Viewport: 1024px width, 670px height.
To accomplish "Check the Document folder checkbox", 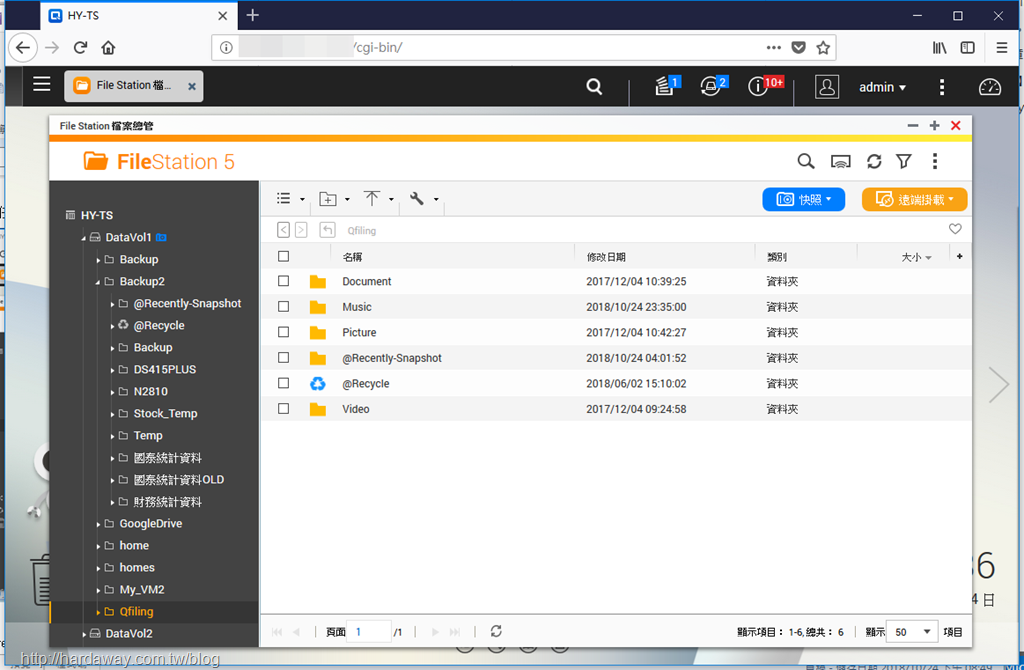I will [283, 281].
